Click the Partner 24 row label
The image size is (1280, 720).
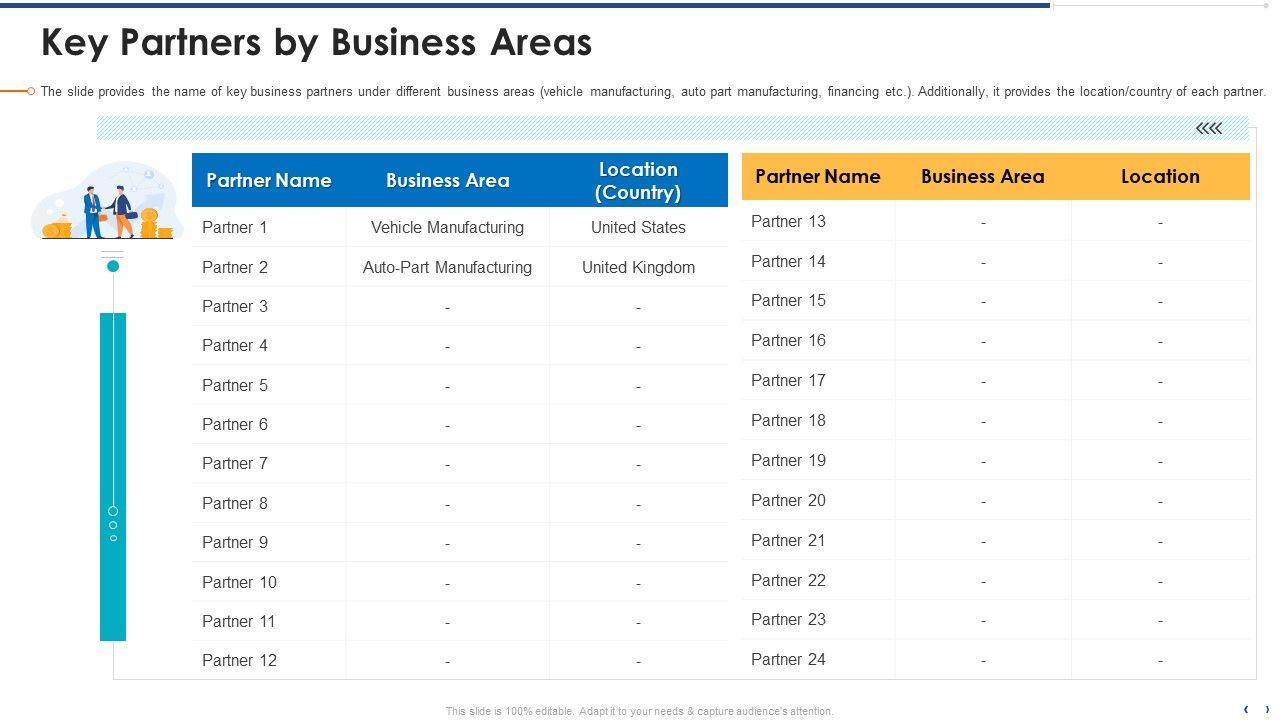click(788, 659)
